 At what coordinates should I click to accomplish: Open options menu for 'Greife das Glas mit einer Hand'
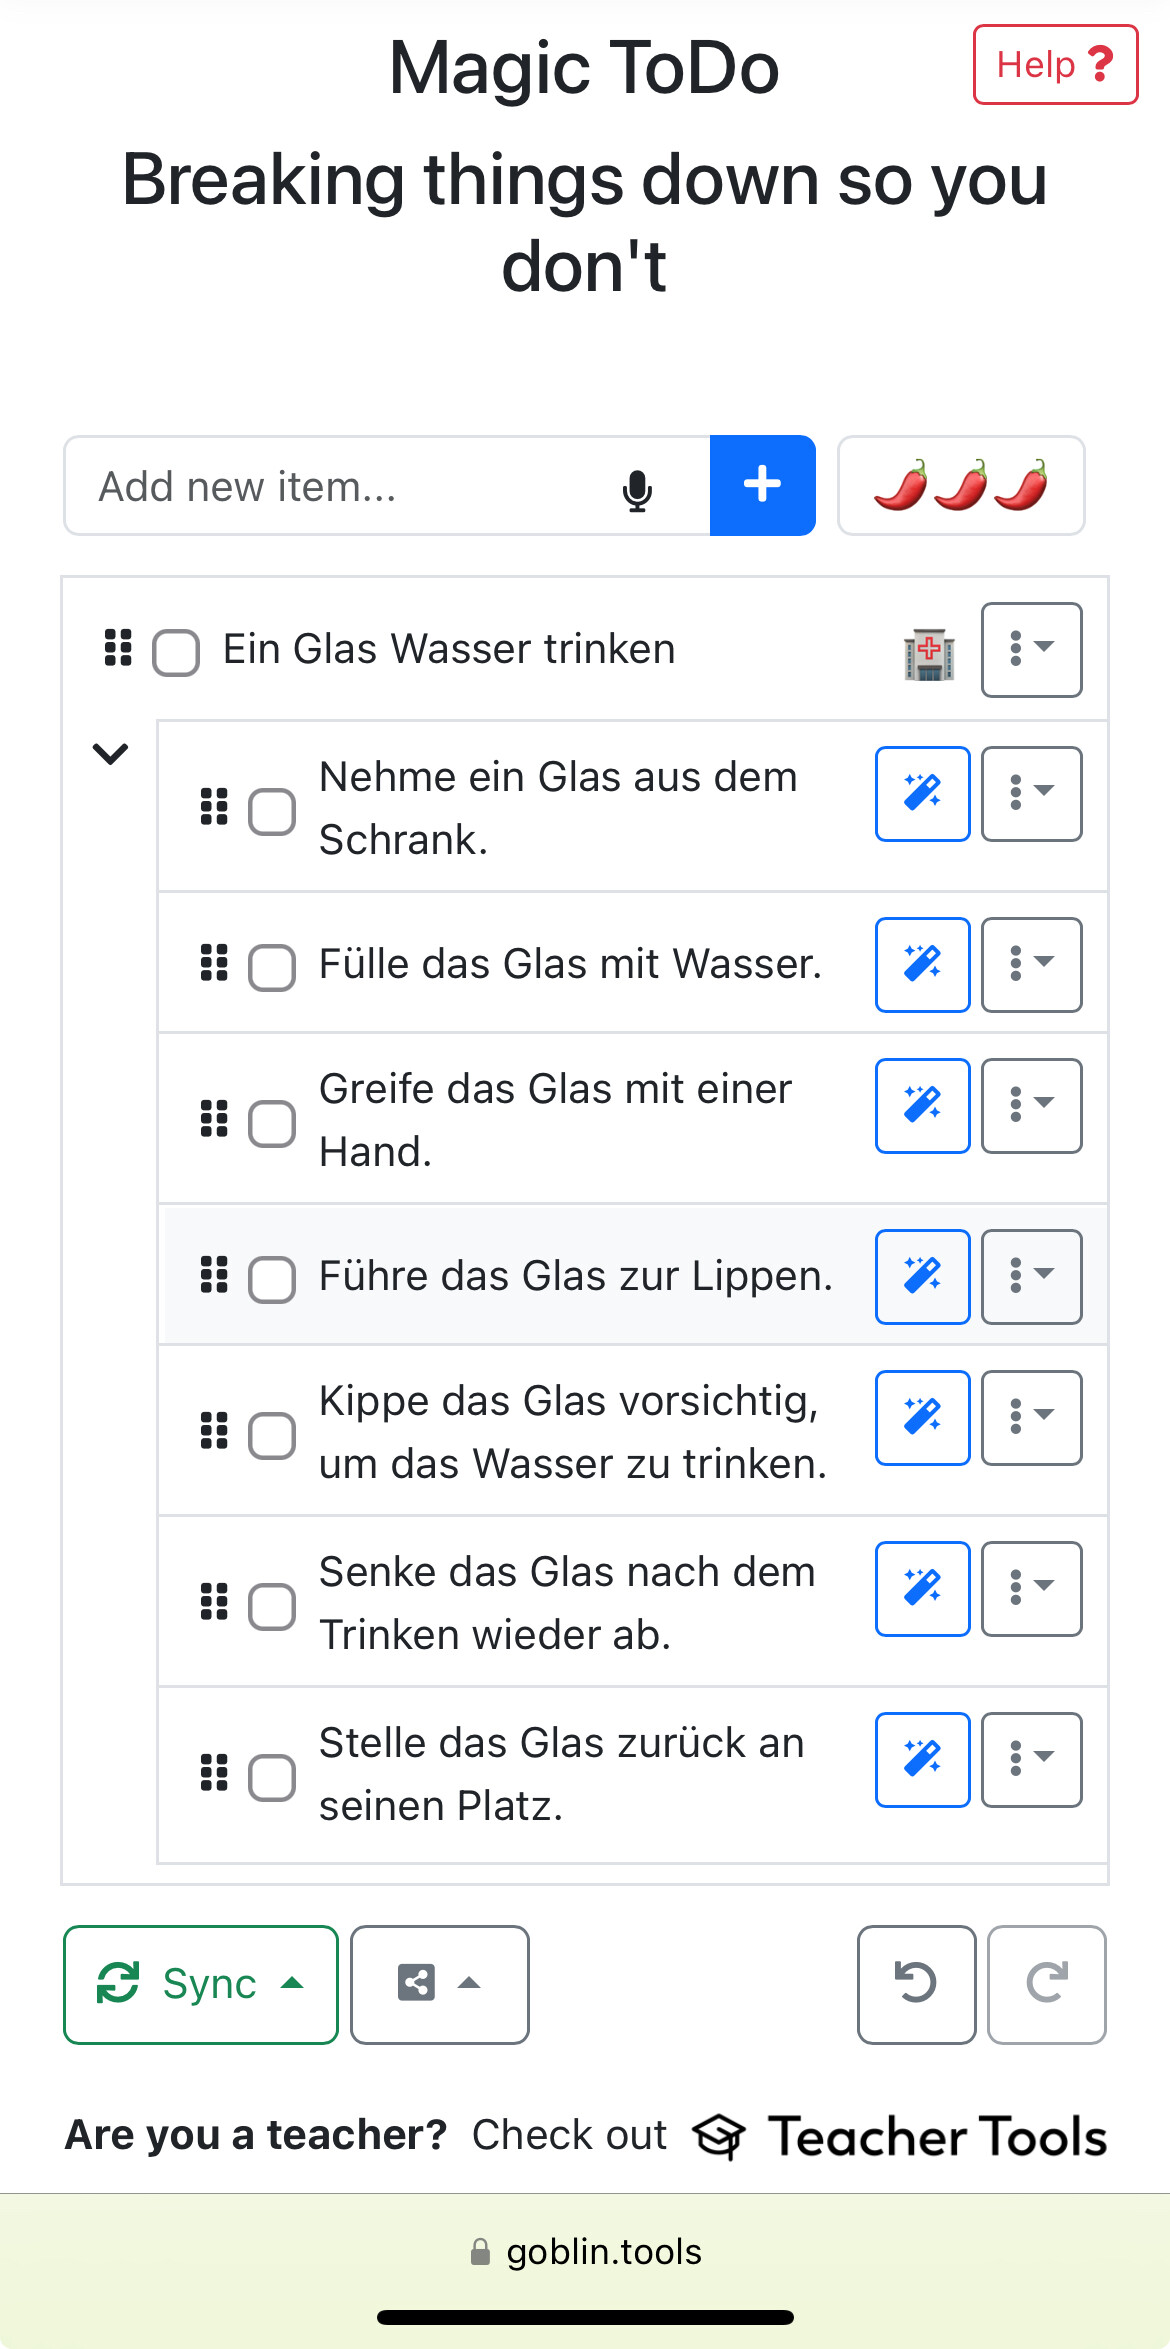pos(1031,1105)
